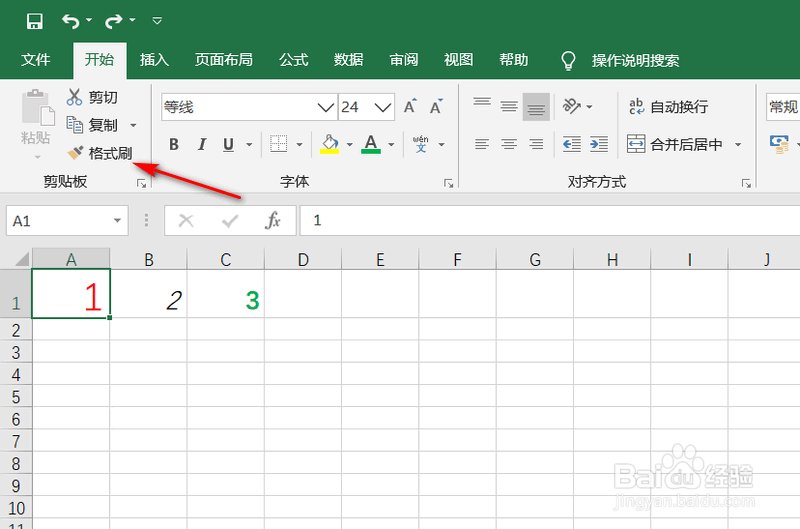Image resolution: width=800 pixels, height=529 pixels.
Task: Apply yellow fill color bucket
Action: coord(330,144)
